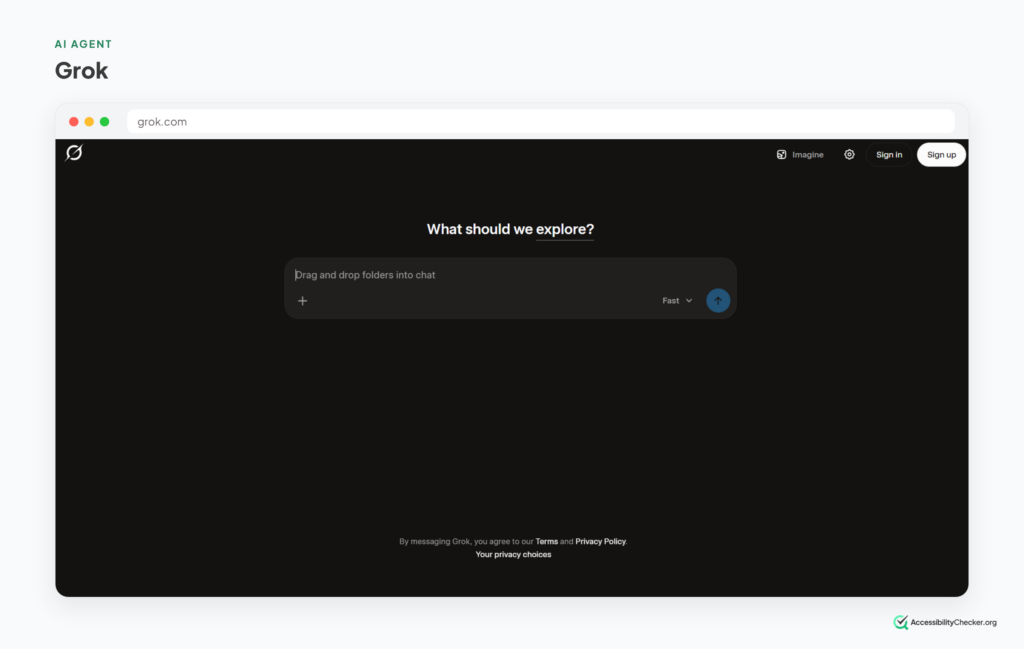Open the Terms link
The width and height of the screenshot is (1024, 649).
click(547, 541)
